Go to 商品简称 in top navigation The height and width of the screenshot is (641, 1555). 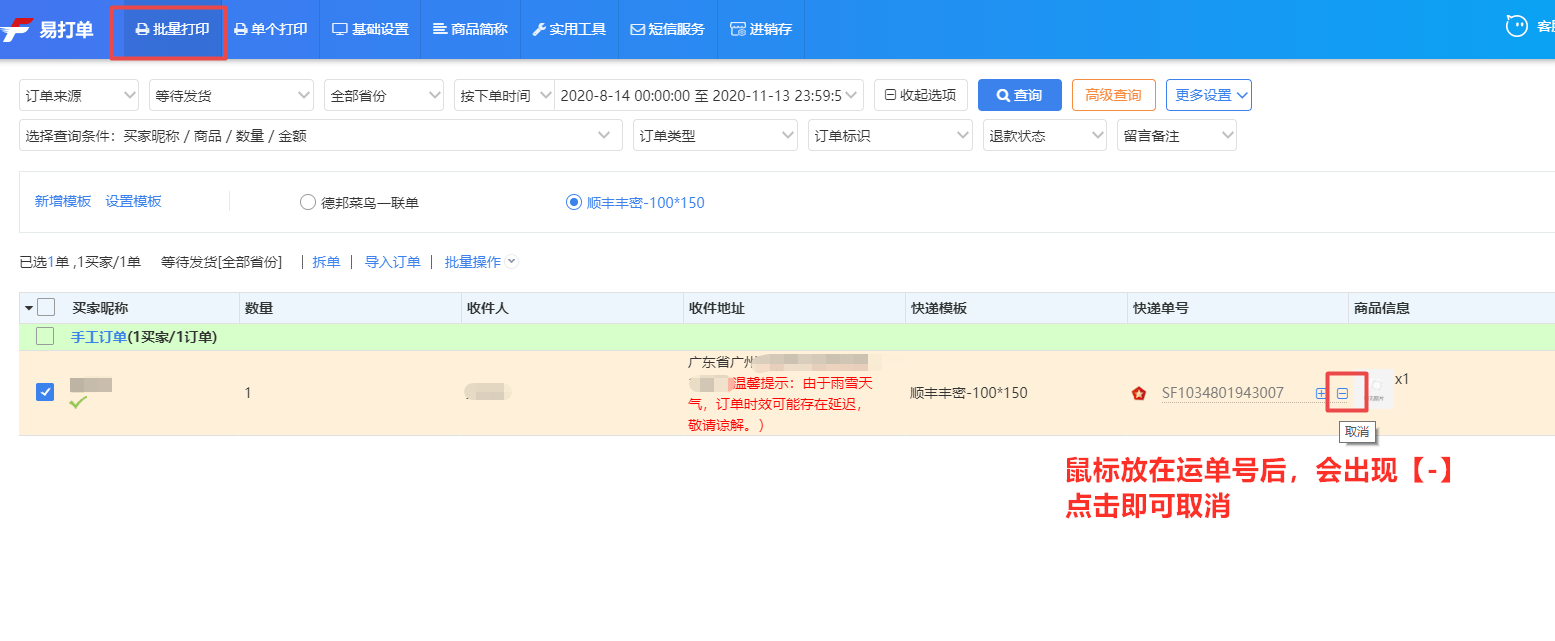(x=470, y=30)
